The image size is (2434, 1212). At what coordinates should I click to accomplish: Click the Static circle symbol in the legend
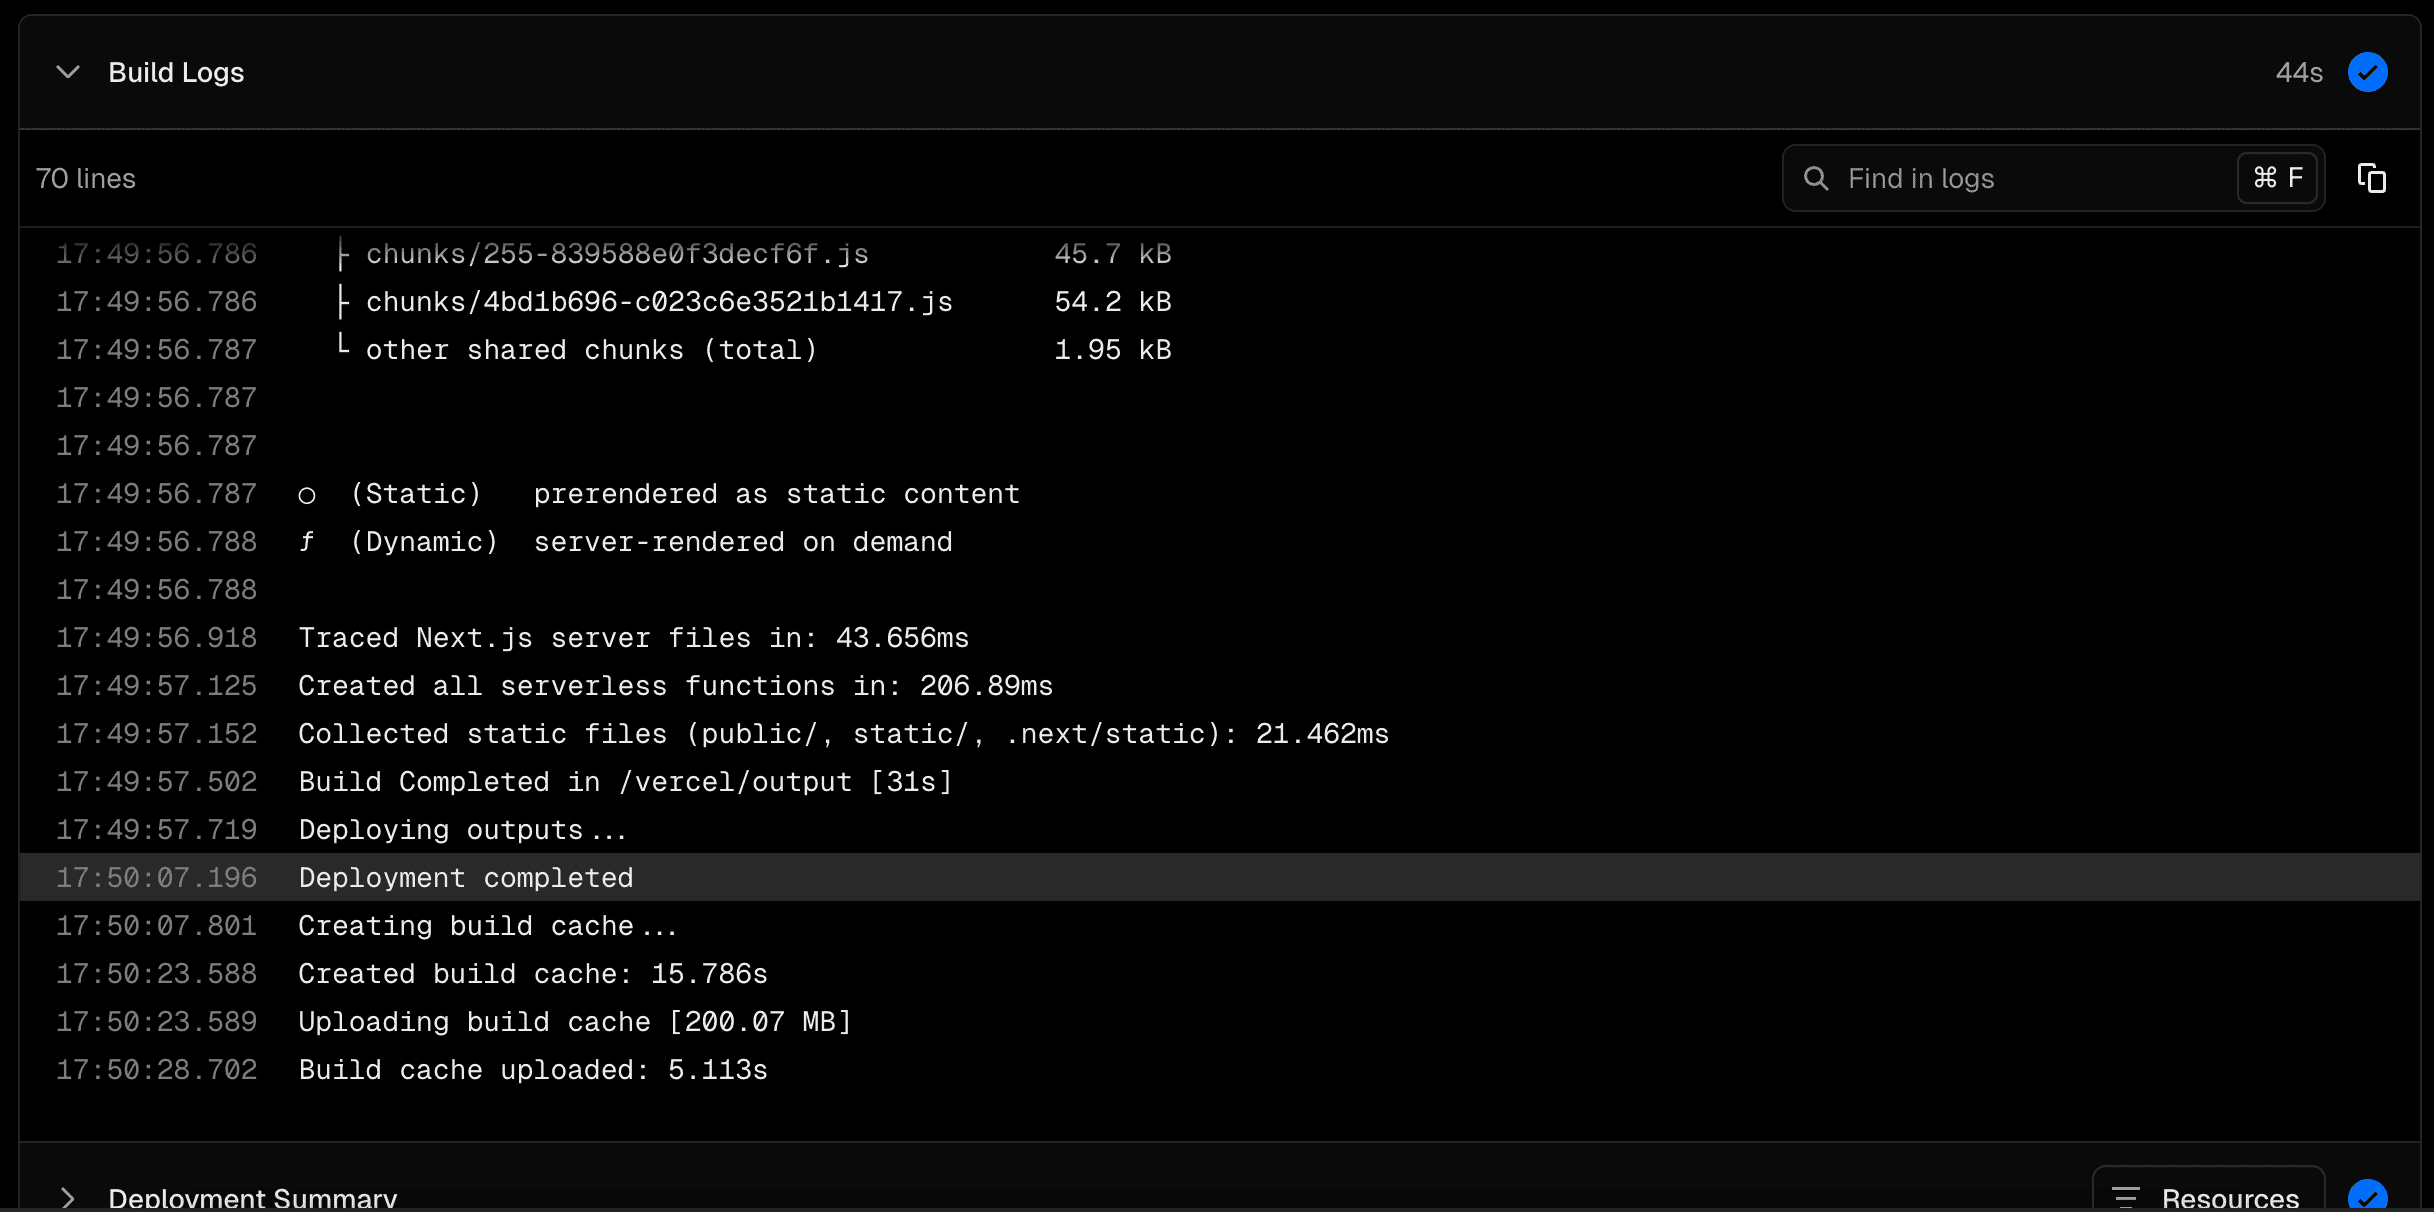pyautogui.click(x=307, y=495)
